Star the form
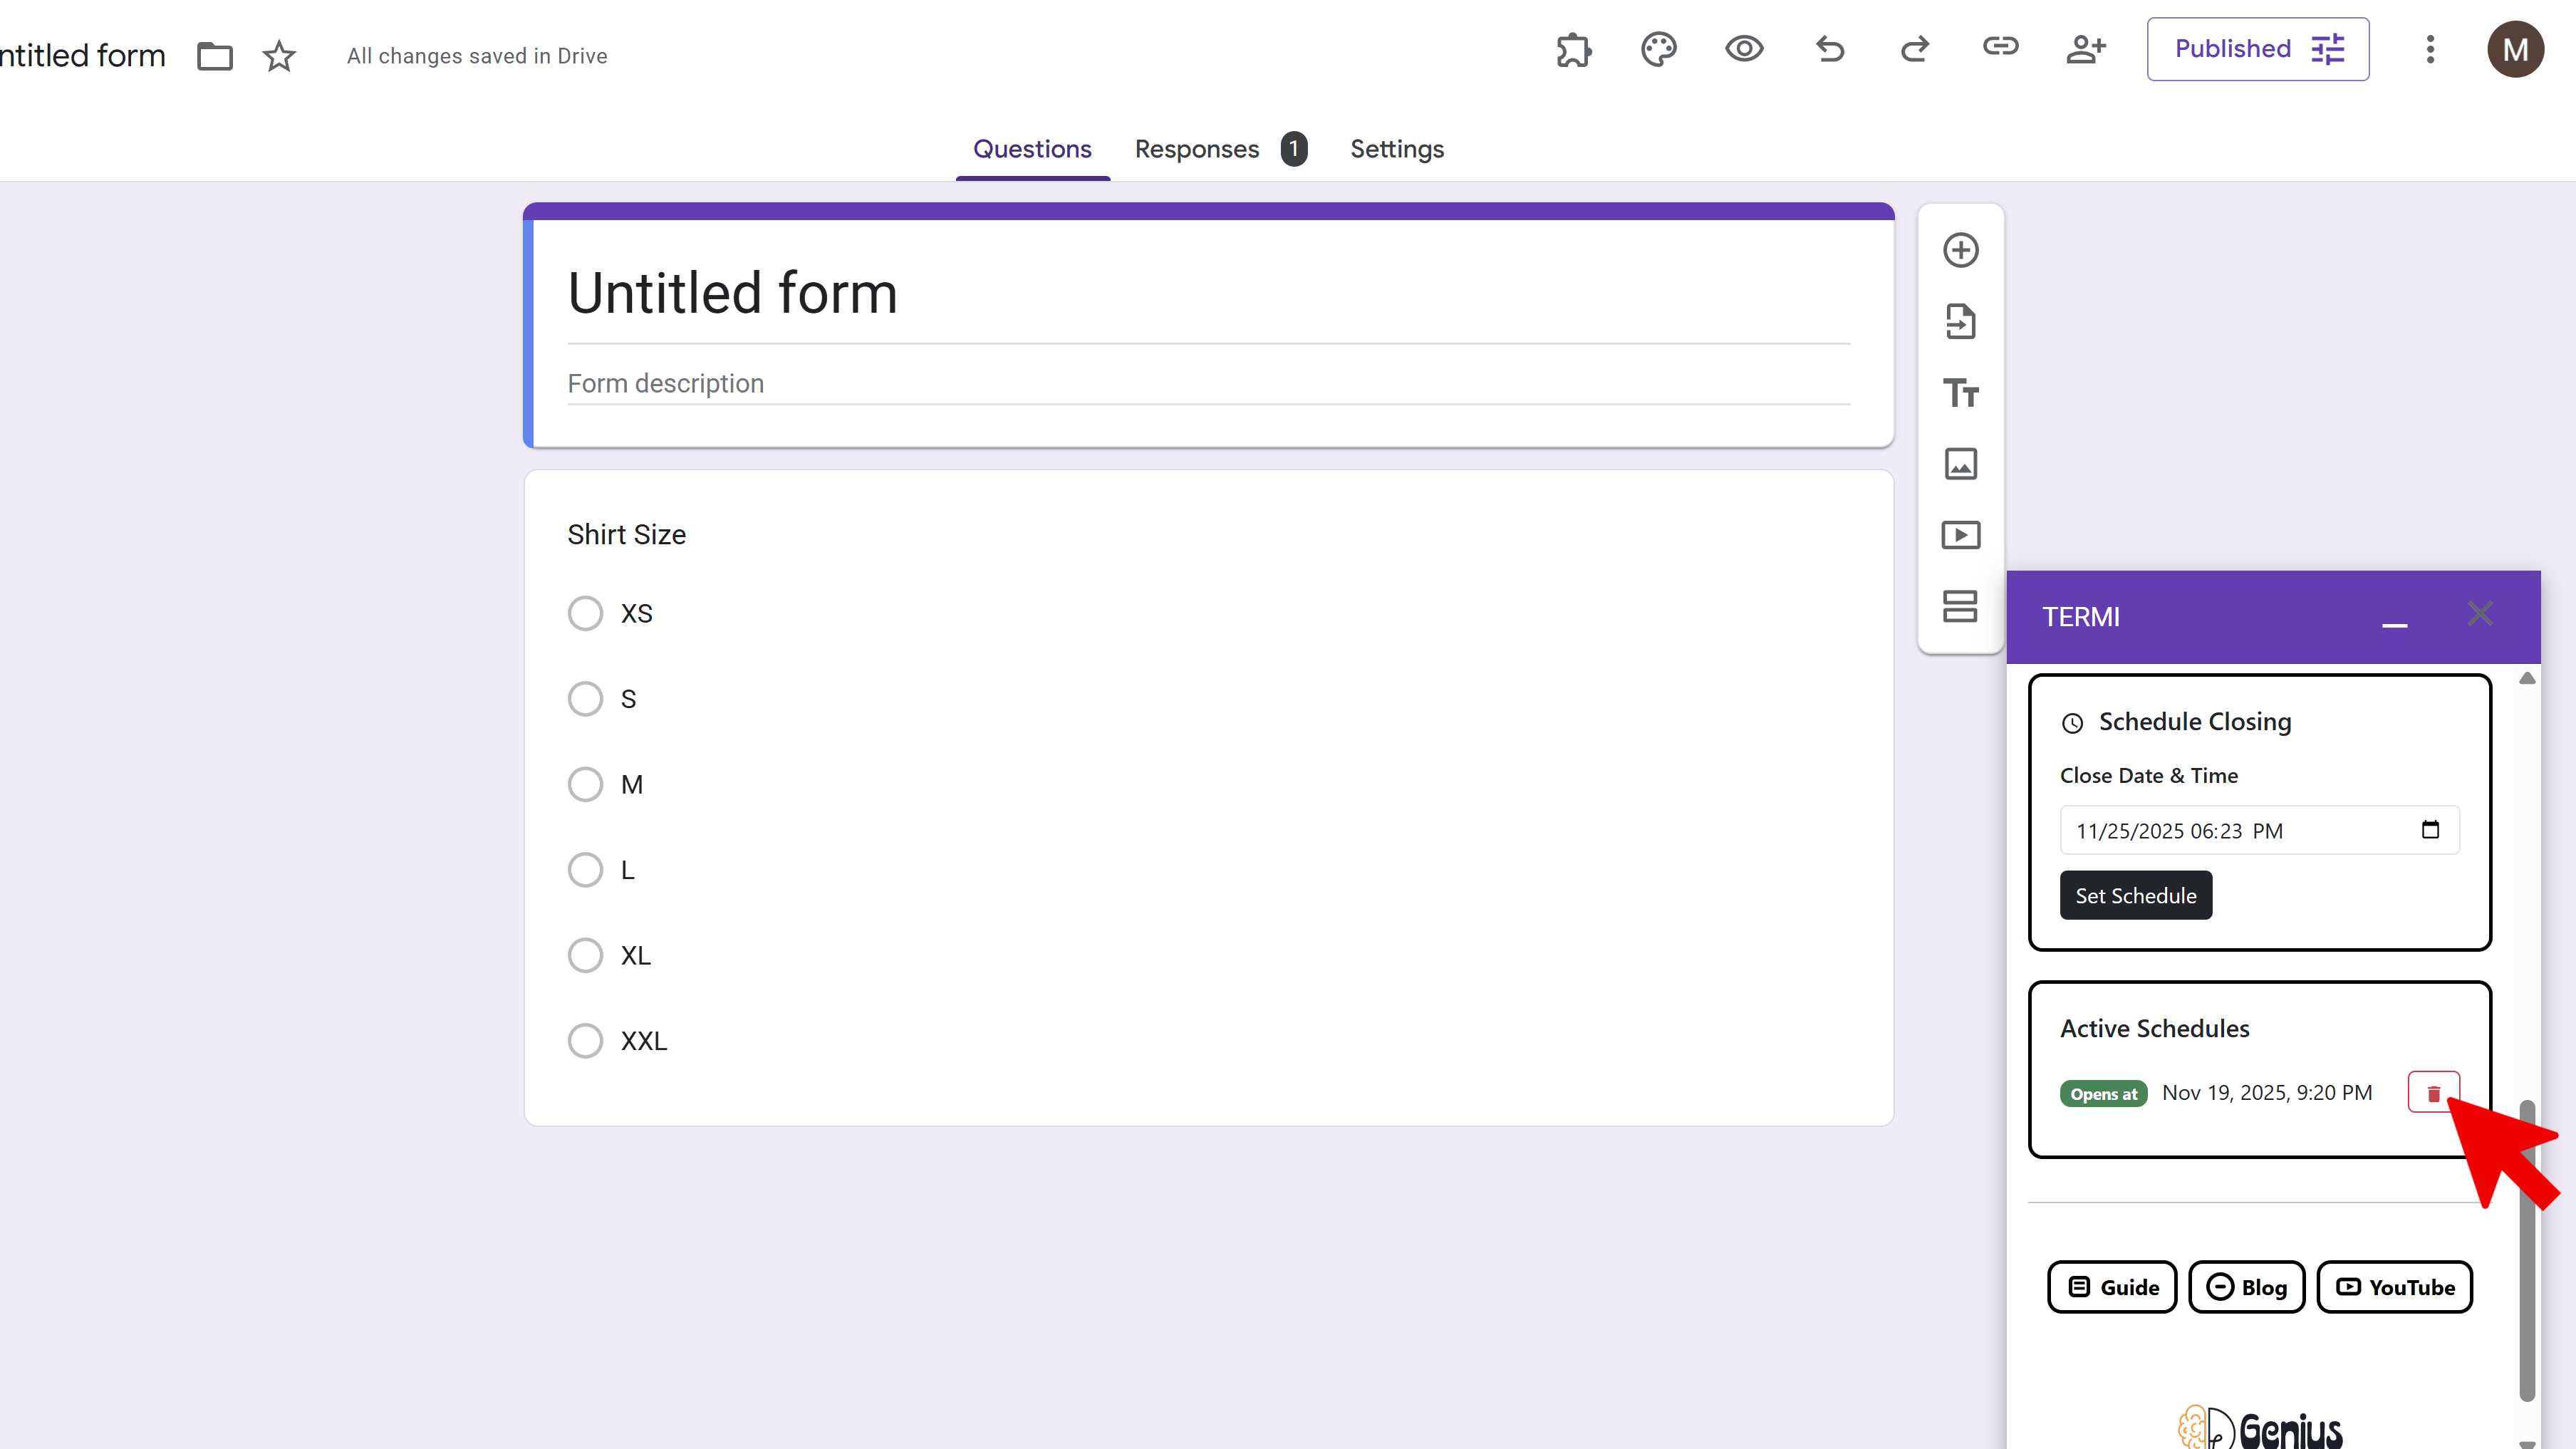The width and height of the screenshot is (2576, 1449). click(x=279, y=56)
